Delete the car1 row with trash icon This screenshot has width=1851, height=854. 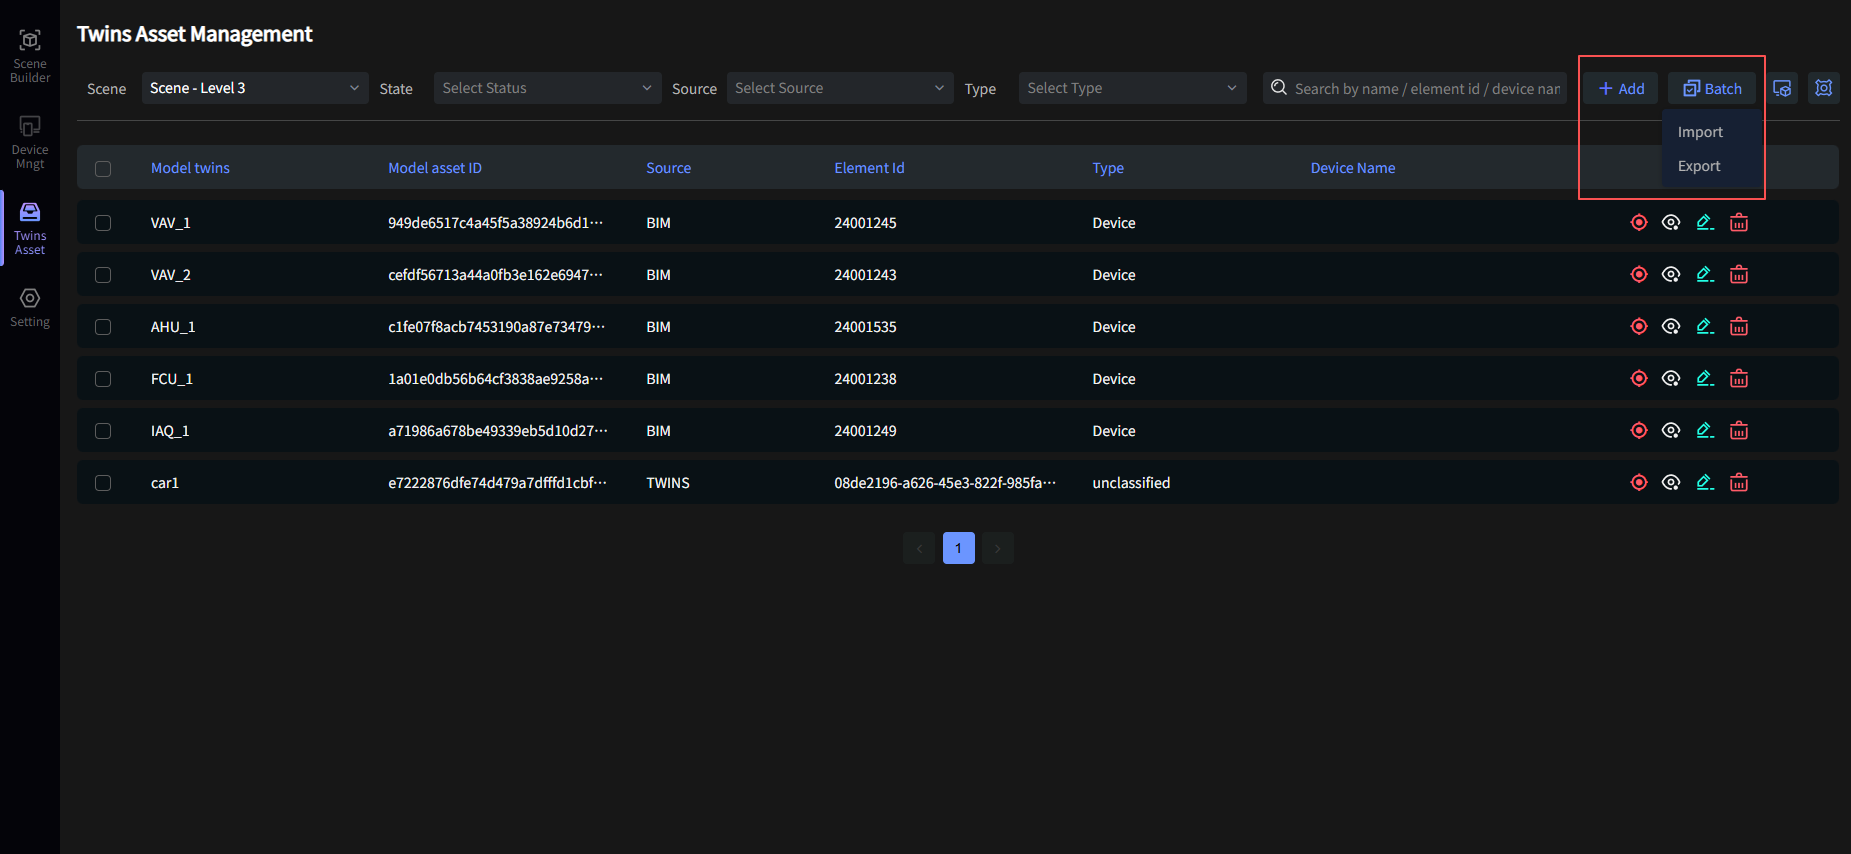[x=1739, y=483]
